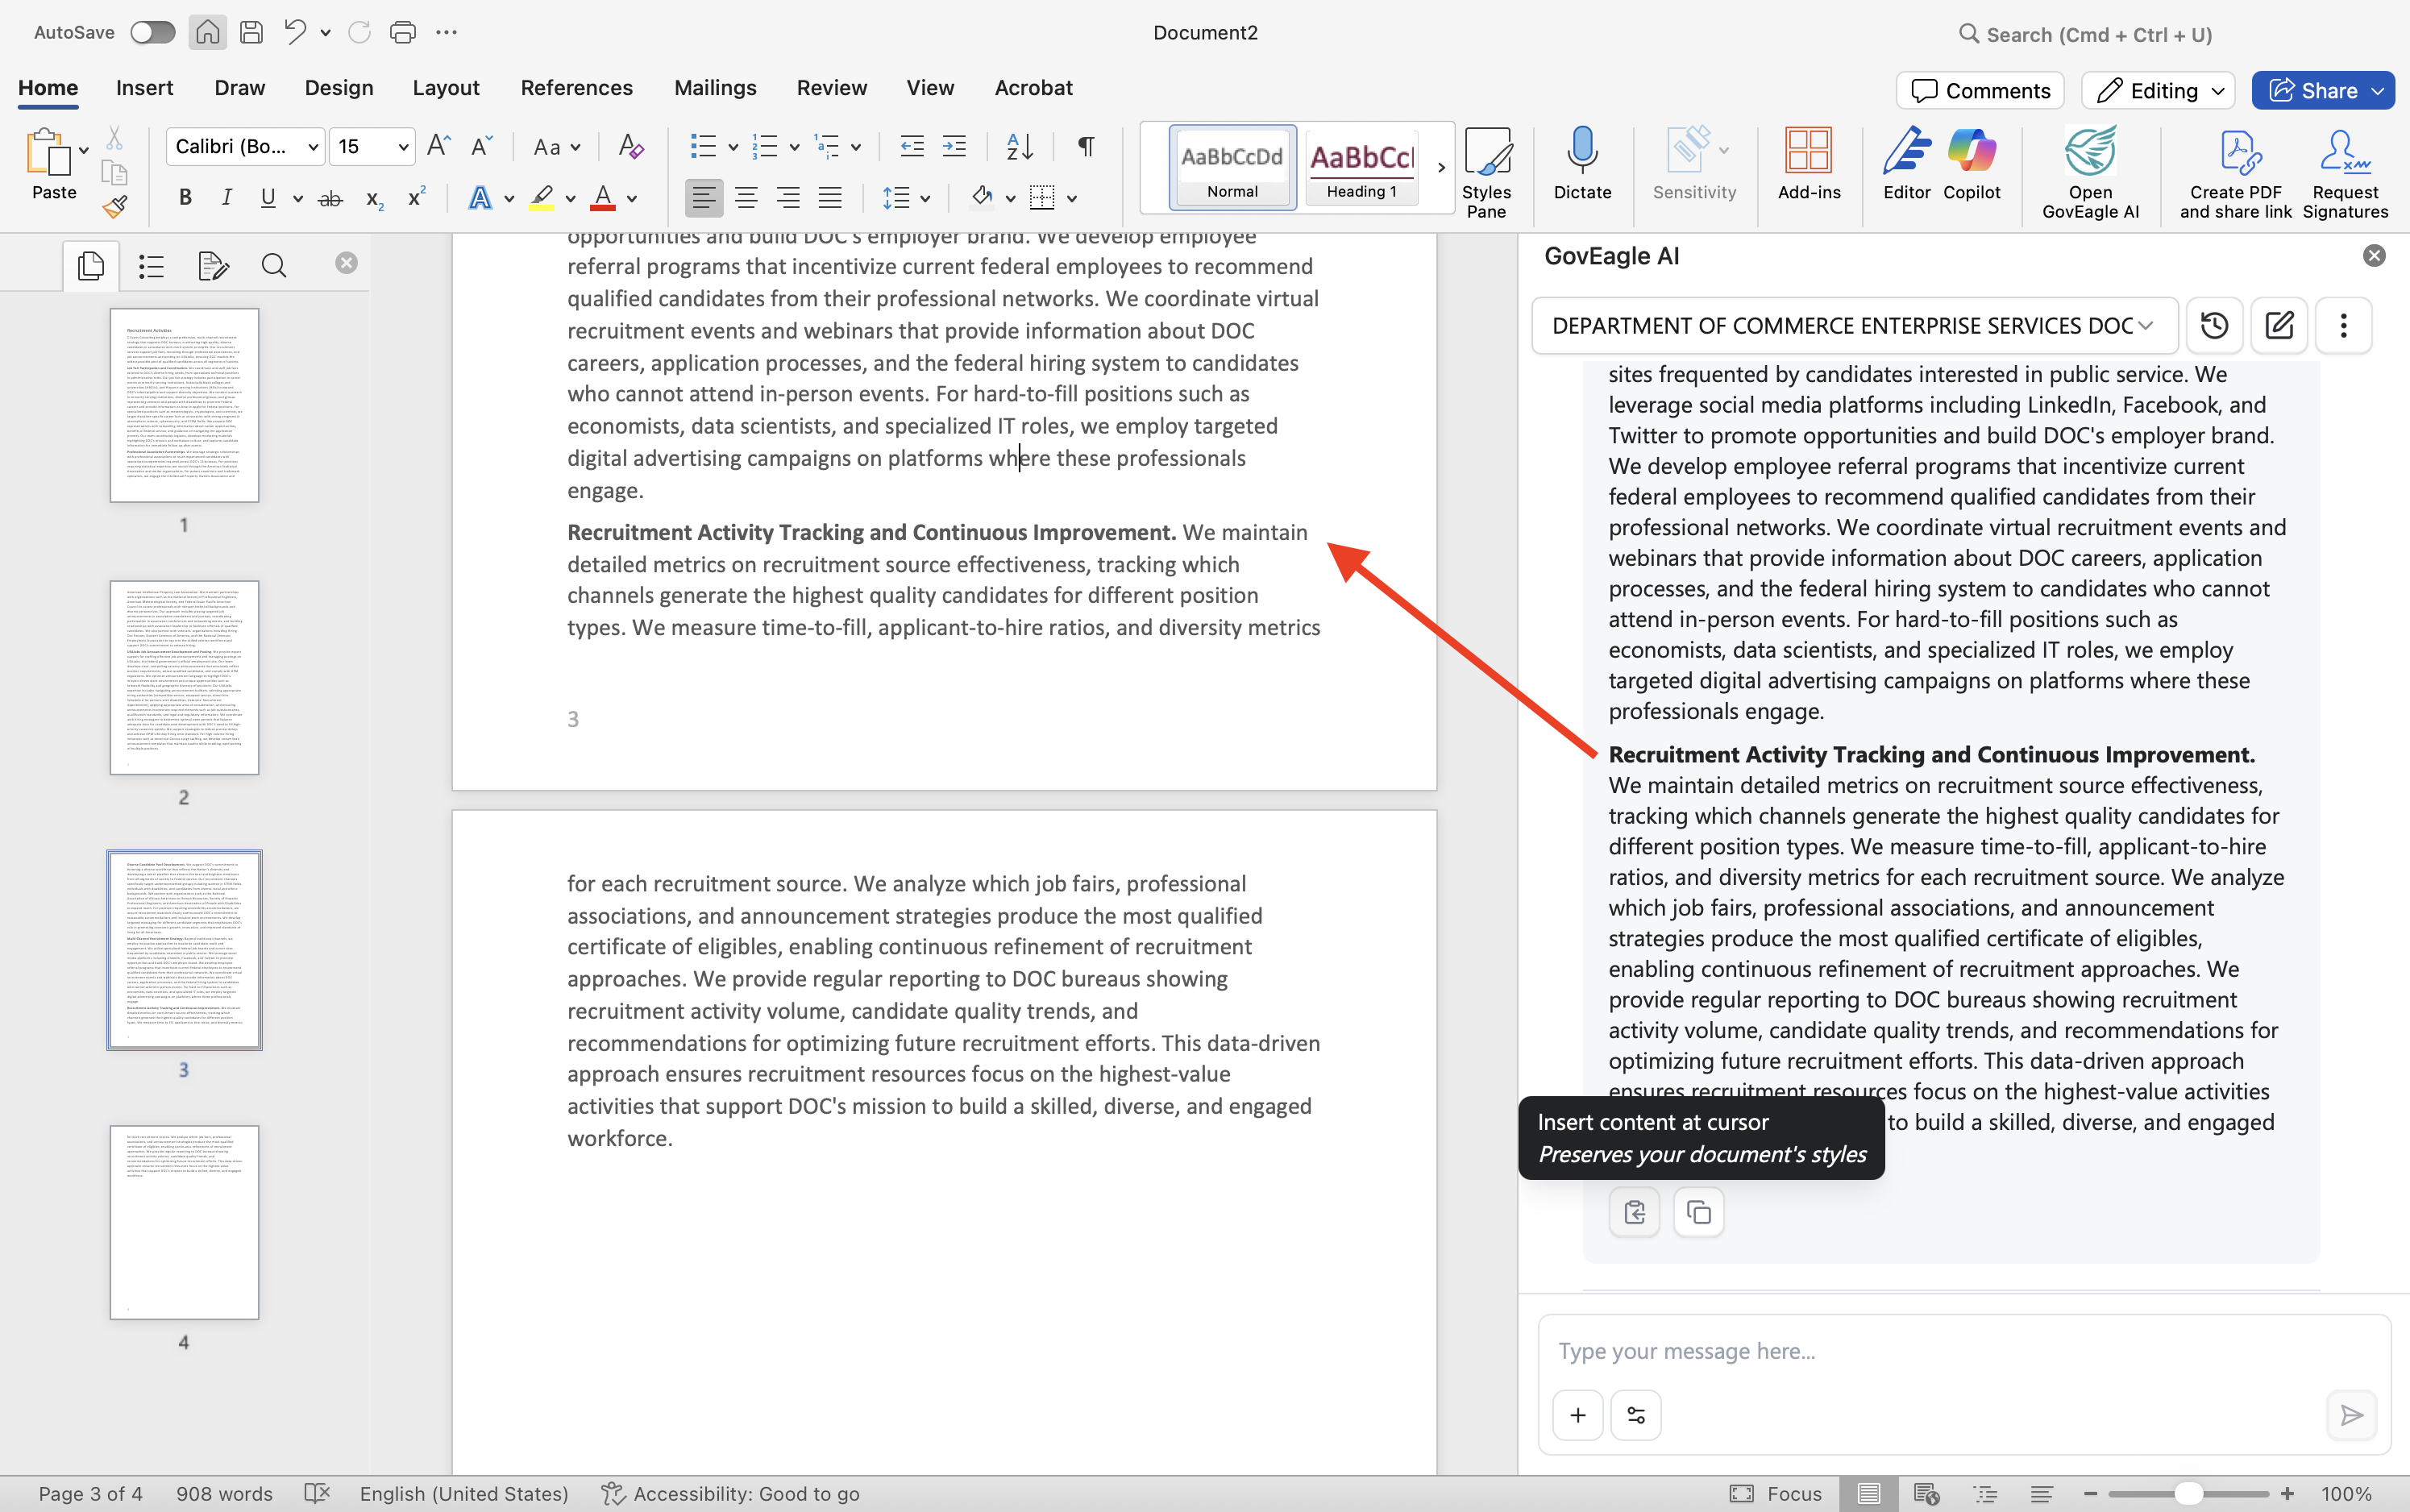Click the Share button

click(2322, 91)
